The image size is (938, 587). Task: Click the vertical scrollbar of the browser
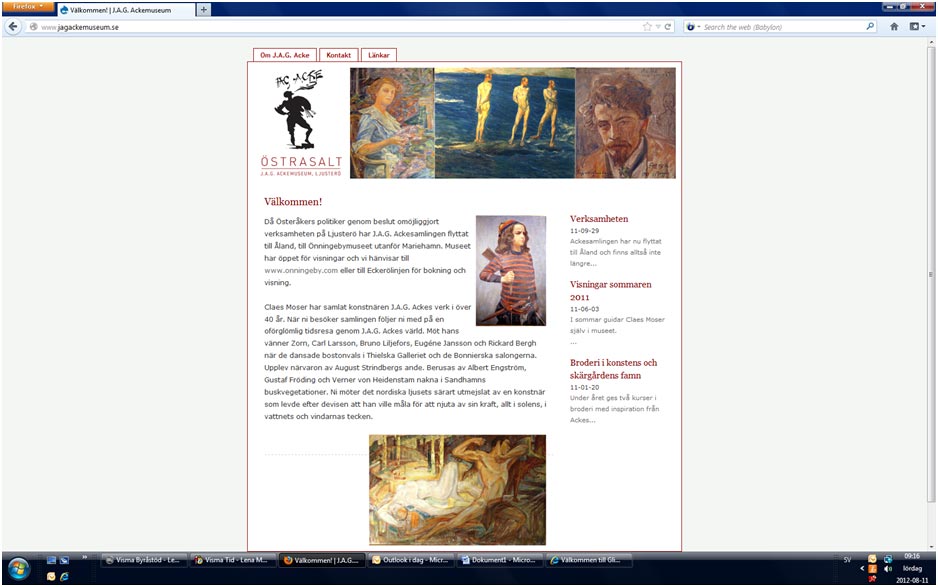tap(930, 275)
